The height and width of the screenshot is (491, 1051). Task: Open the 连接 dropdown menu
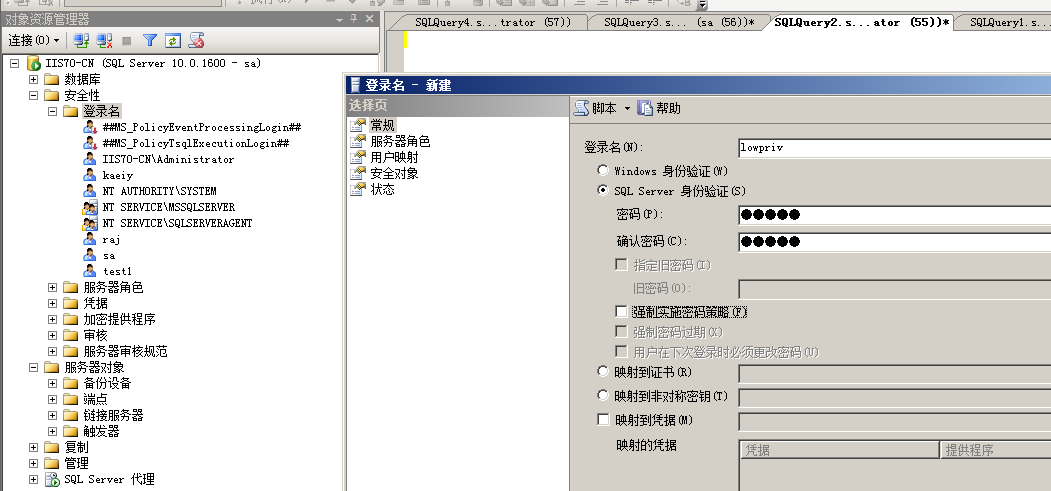click(33, 41)
